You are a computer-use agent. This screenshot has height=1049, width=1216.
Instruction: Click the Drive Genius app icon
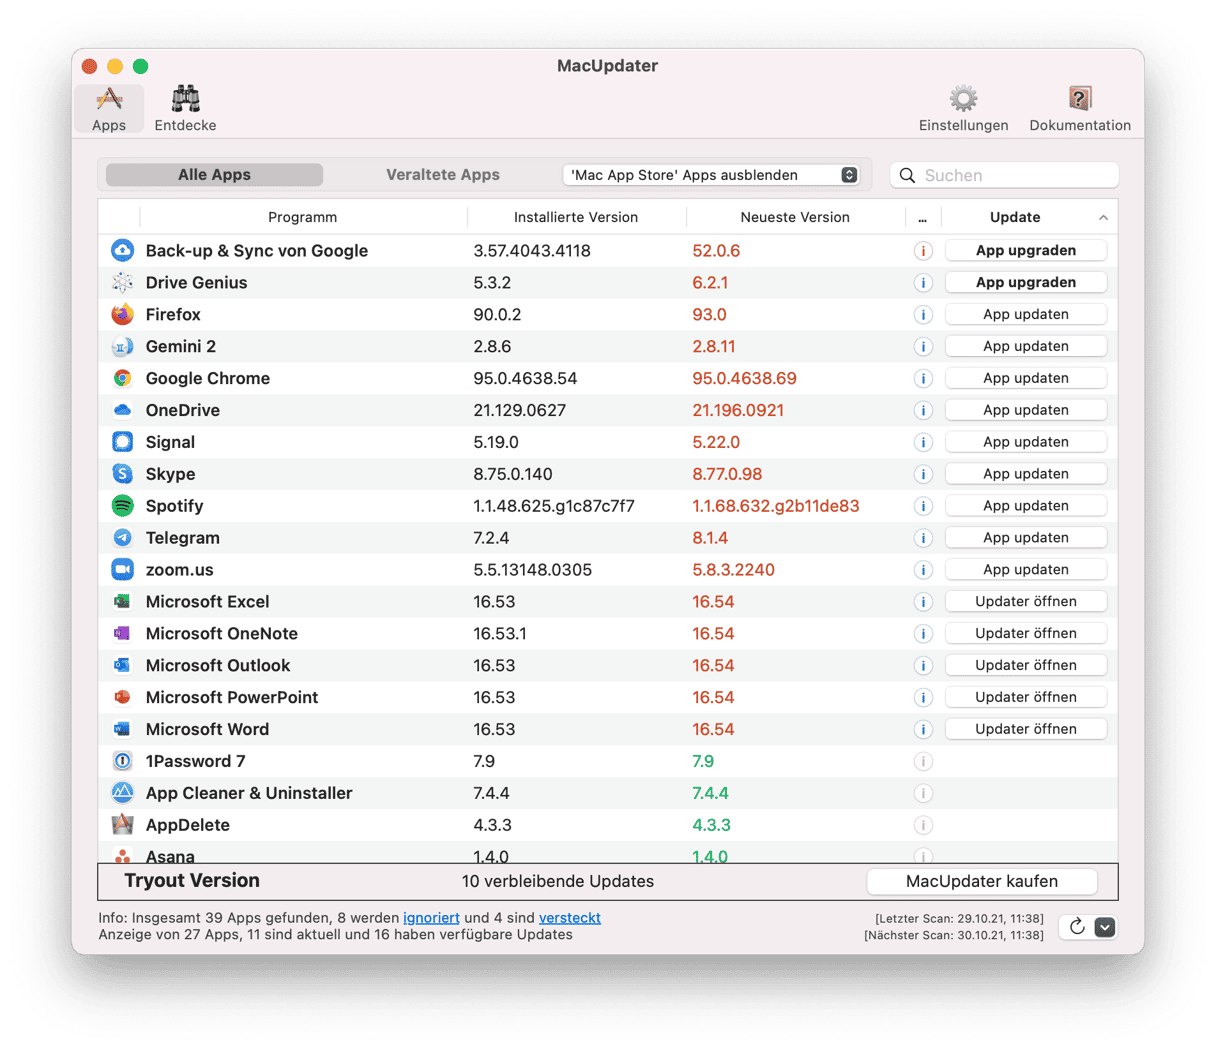click(122, 282)
